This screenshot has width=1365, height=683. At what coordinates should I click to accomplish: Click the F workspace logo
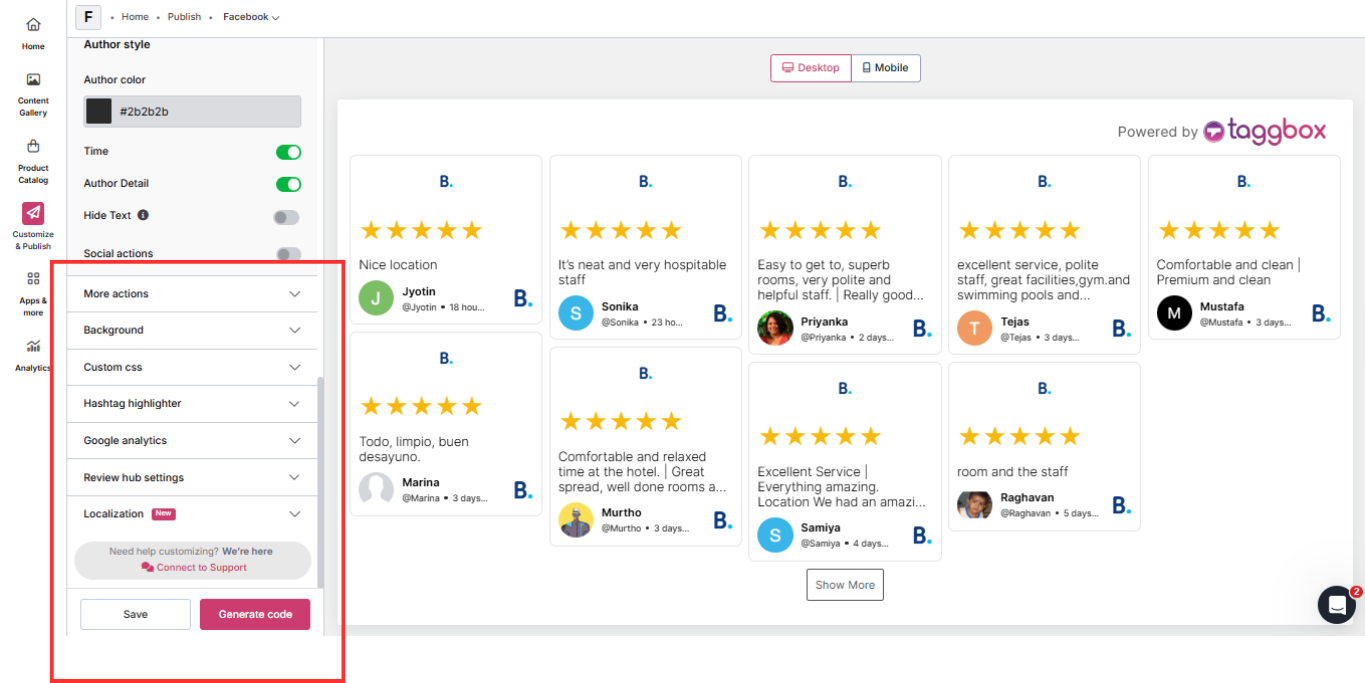click(x=88, y=17)
